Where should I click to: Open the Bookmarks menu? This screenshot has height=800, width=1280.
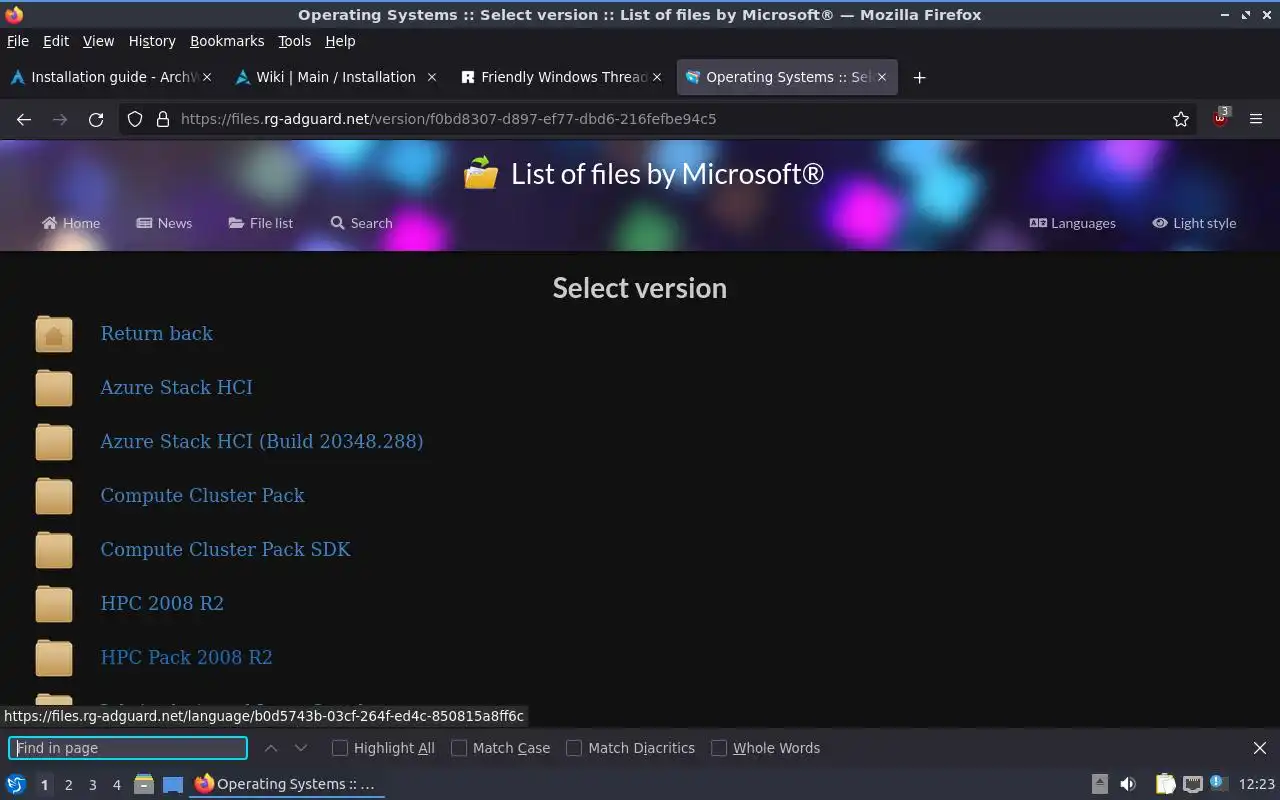(x=227, y=41)
